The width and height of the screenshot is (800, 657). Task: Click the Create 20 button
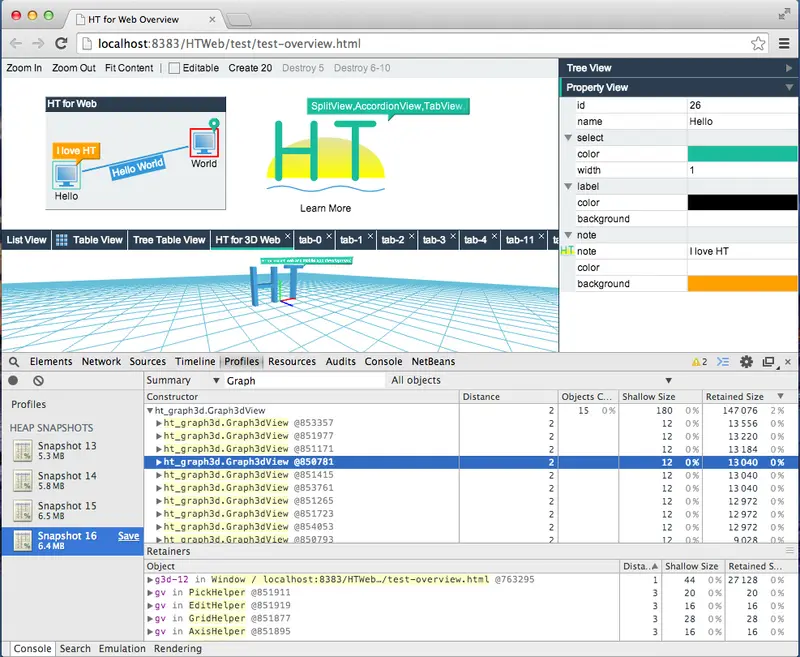tap(250, 68)
